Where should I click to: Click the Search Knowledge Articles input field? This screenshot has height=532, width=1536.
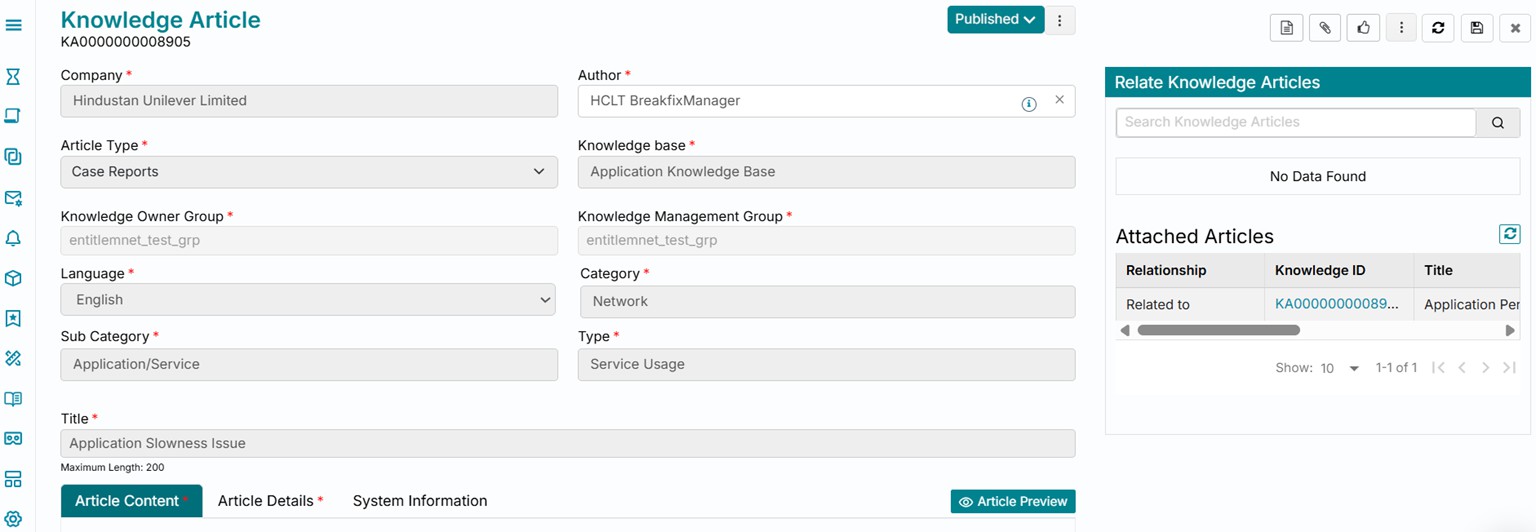pyautogui.click(x=1295, y=122)
